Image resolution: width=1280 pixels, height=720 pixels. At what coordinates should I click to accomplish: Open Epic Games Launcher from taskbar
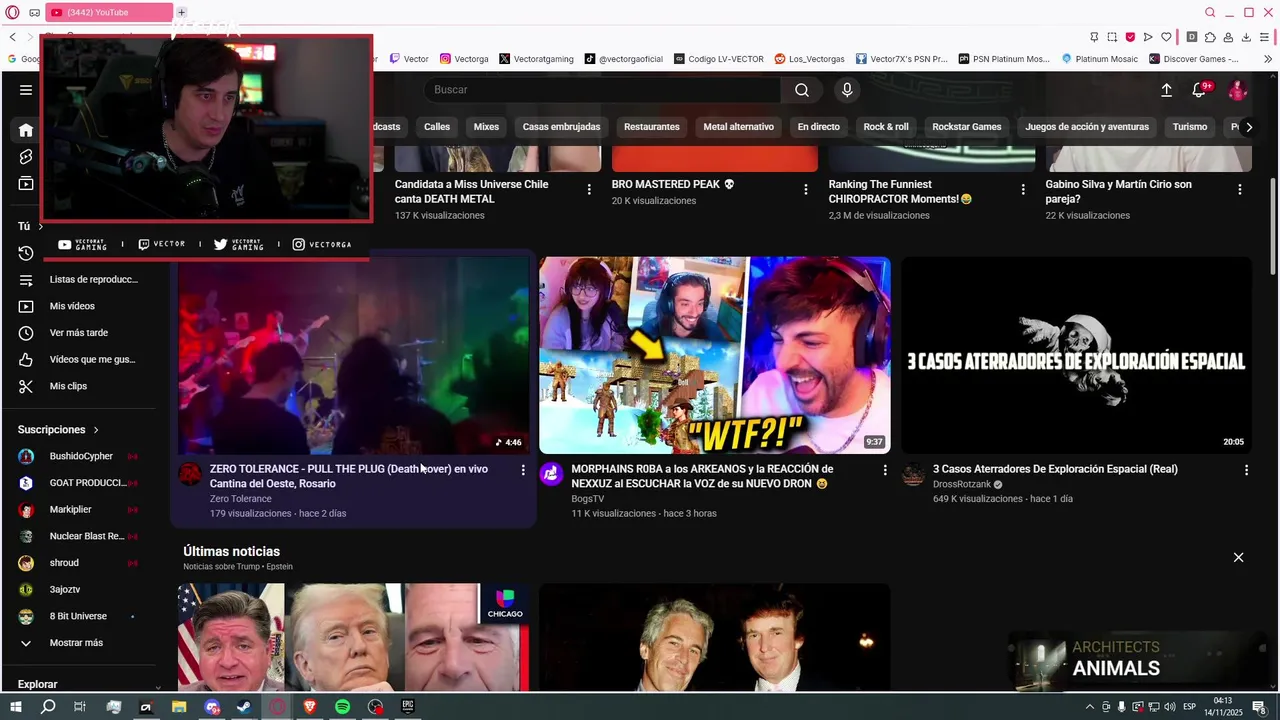tap(408, 707)
